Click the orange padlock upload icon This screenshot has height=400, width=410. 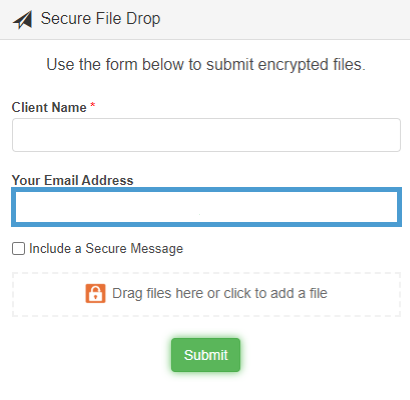(x=95, y=293)
